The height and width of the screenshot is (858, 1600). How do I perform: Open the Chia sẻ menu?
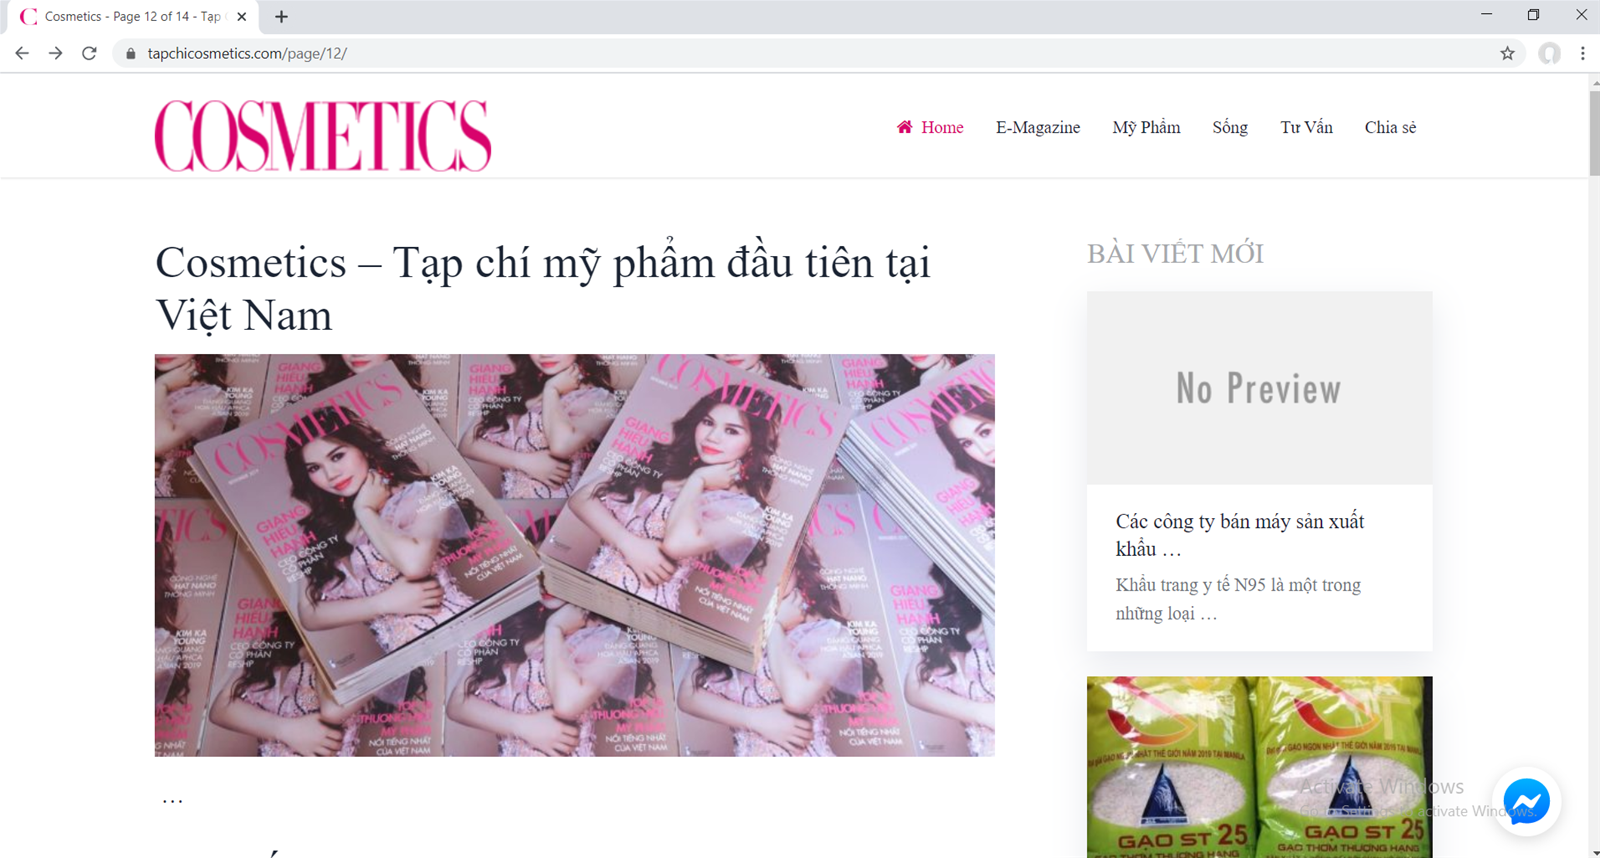[x=1390, y=127]
